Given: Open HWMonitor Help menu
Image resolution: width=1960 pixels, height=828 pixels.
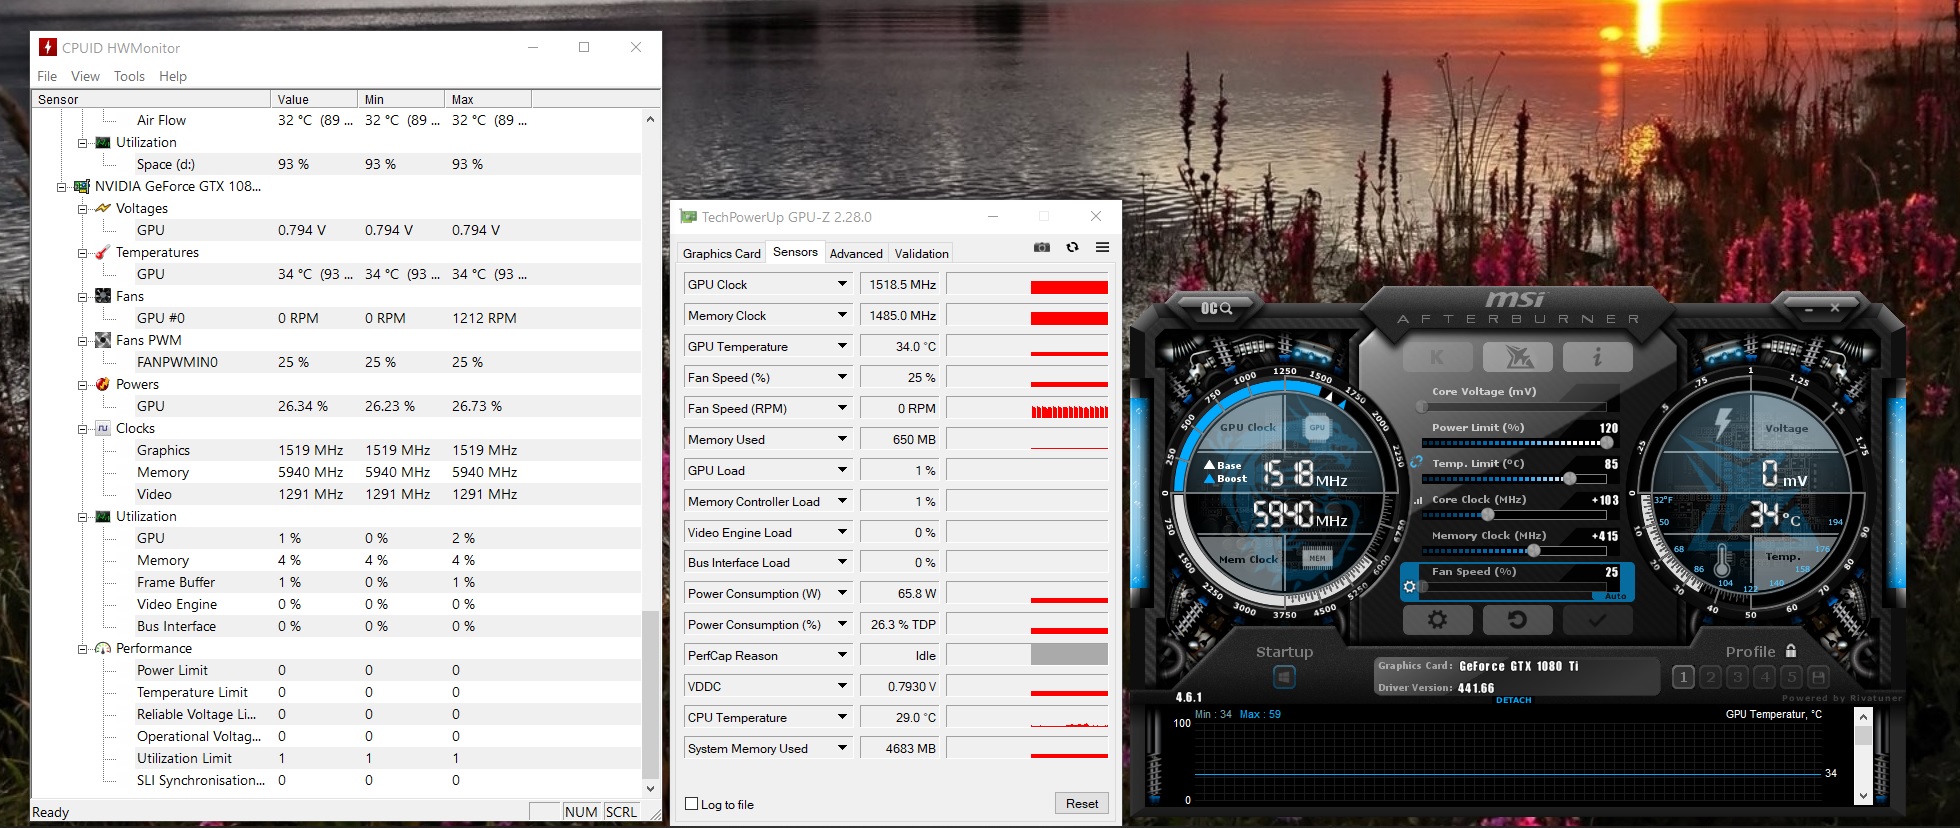Looking at the screenshot, I should (x=173, y=76).
